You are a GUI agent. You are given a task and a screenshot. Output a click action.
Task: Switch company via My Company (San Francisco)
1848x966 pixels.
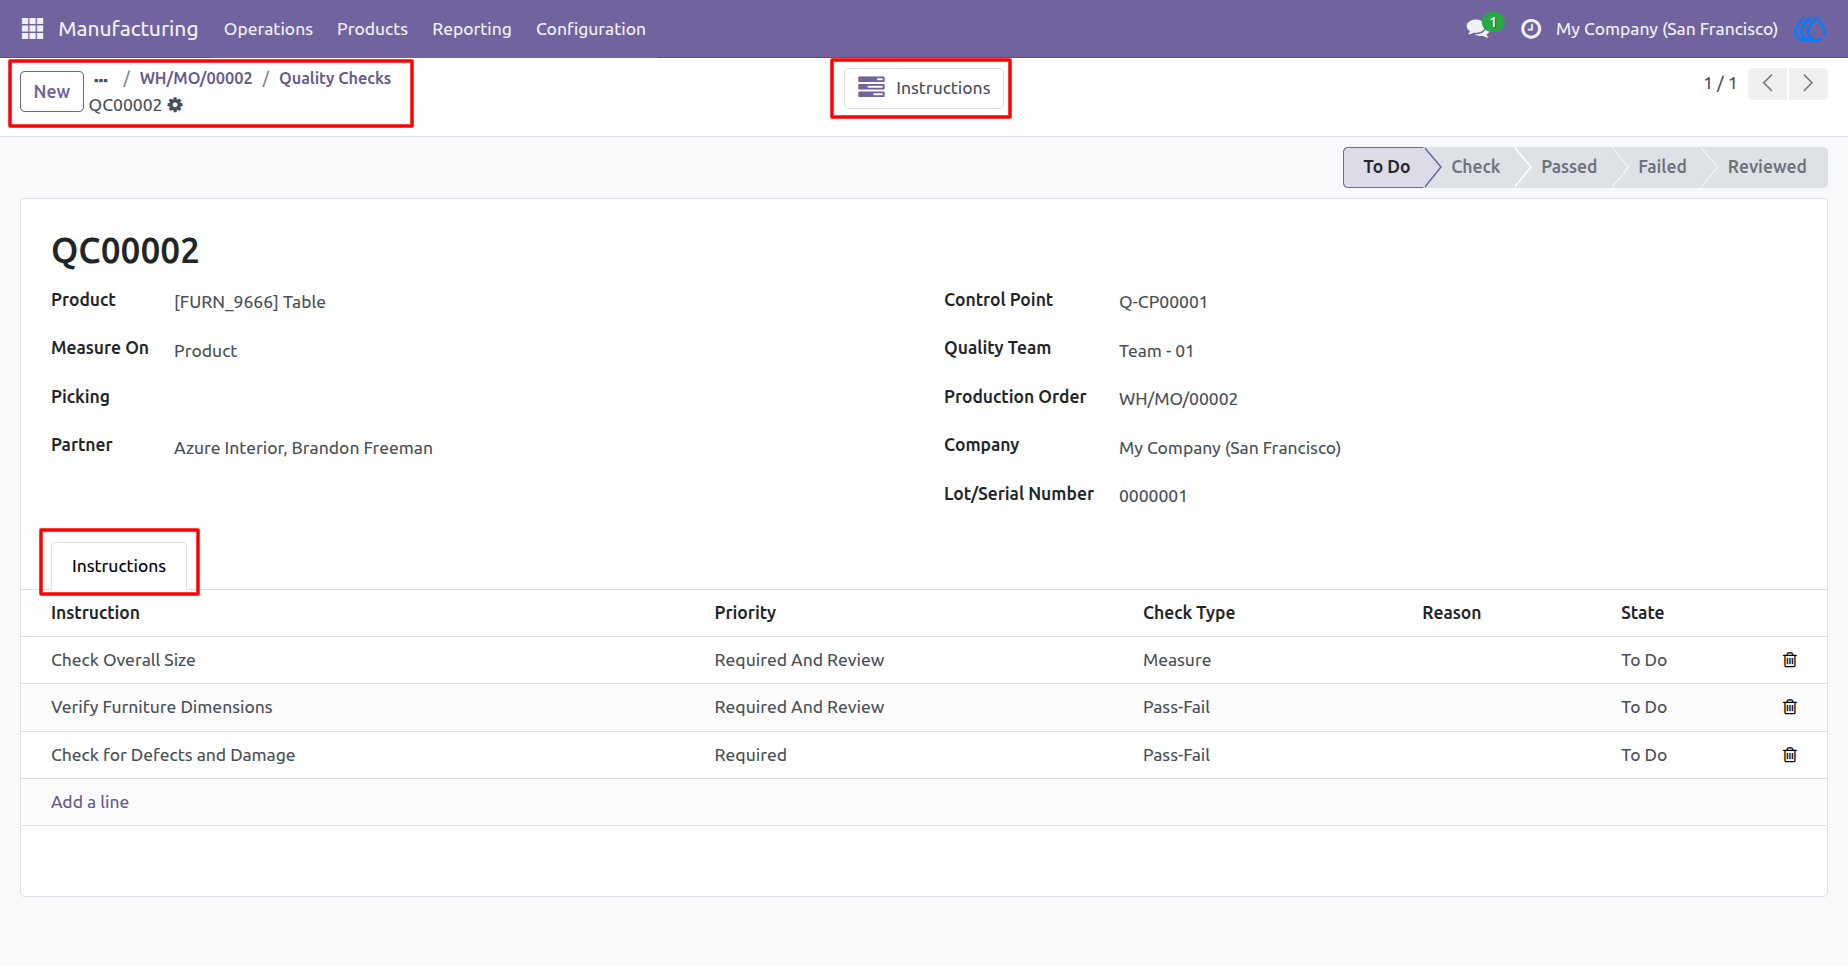1666,29
